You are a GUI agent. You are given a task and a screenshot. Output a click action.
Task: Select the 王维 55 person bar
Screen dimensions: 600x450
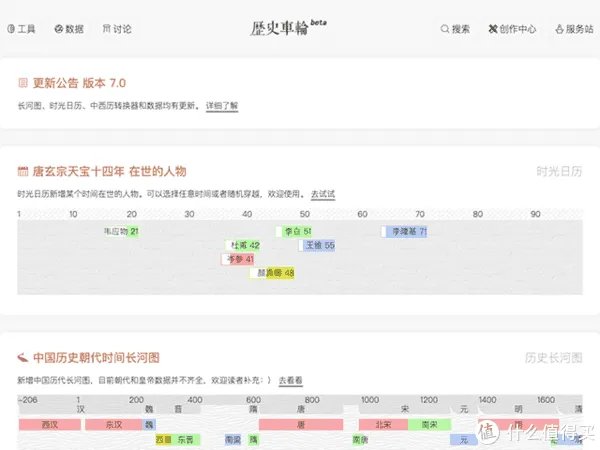(x=316, y=245)
